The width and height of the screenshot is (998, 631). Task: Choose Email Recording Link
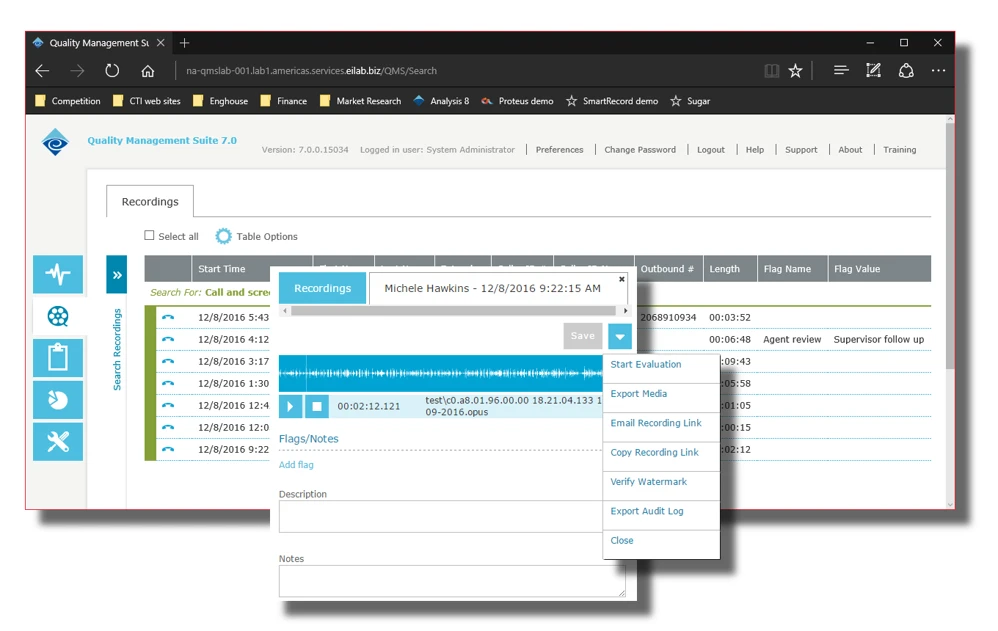[656, 423]
